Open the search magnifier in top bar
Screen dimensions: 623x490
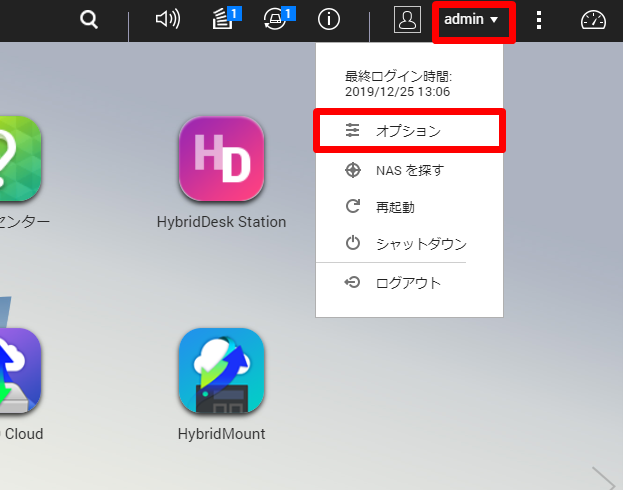(89, 19)
